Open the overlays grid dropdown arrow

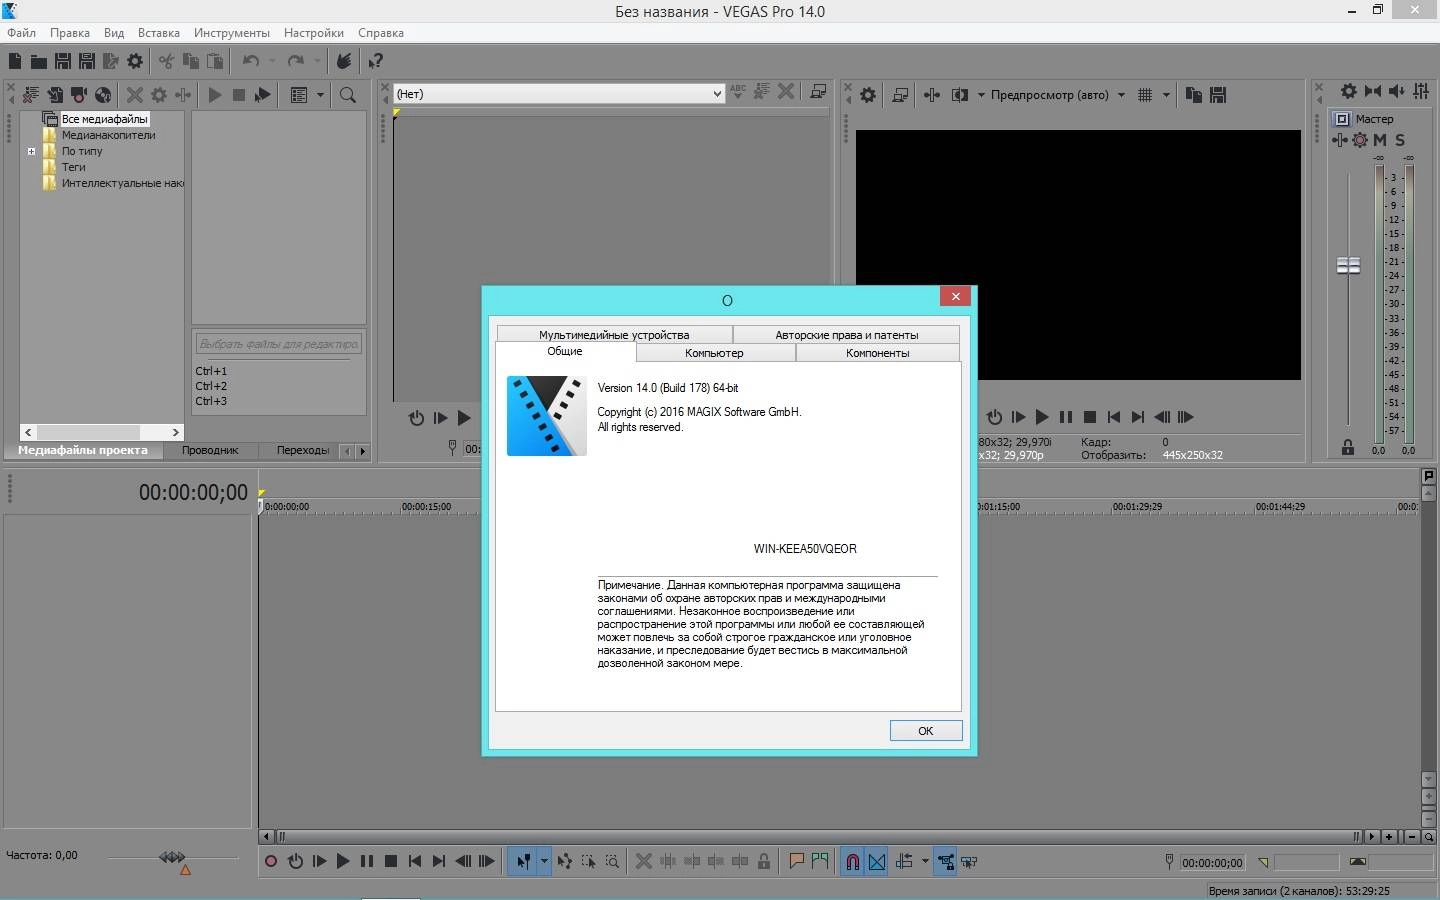point(1166,95)
